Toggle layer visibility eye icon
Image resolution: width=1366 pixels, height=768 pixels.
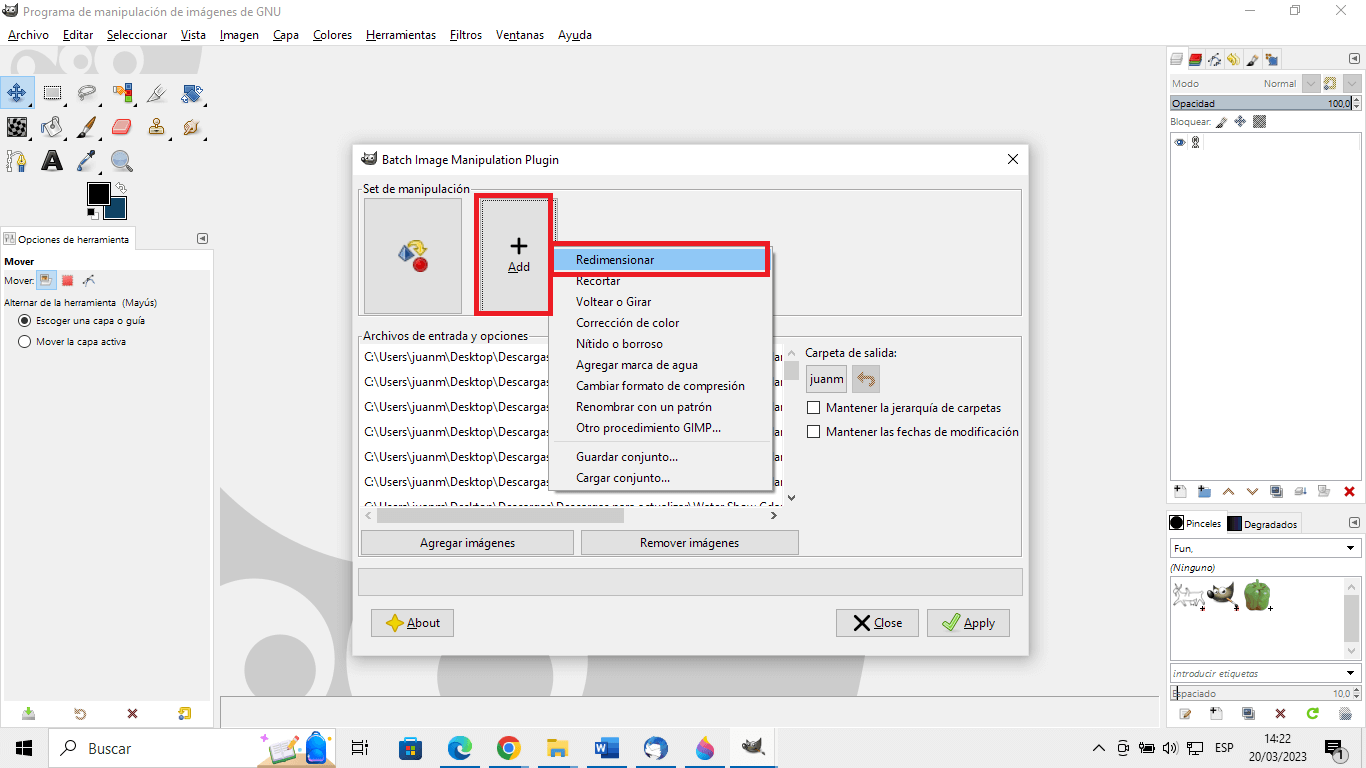pyautogui.click(x=1180, y=143)
